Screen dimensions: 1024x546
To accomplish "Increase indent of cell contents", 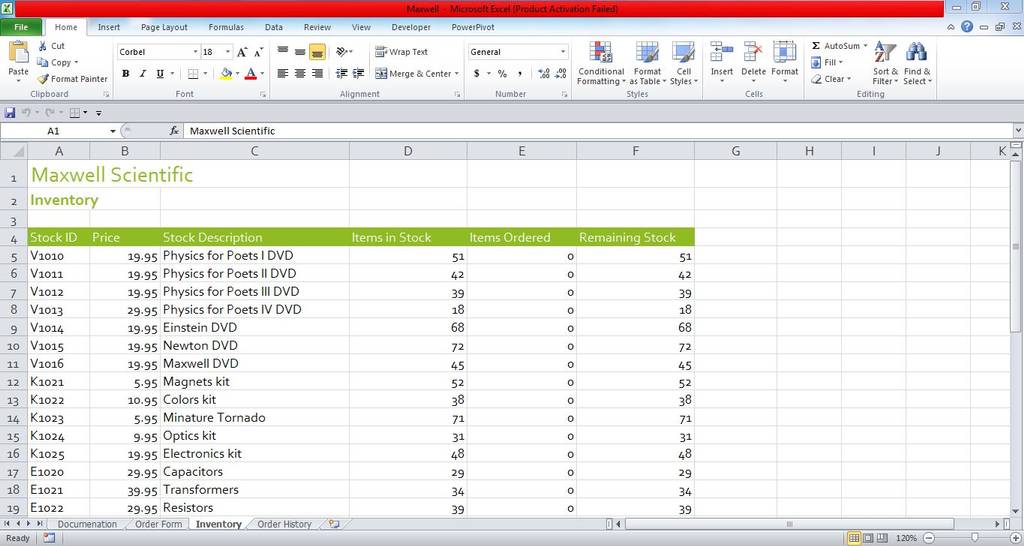I will click(359, 74).
